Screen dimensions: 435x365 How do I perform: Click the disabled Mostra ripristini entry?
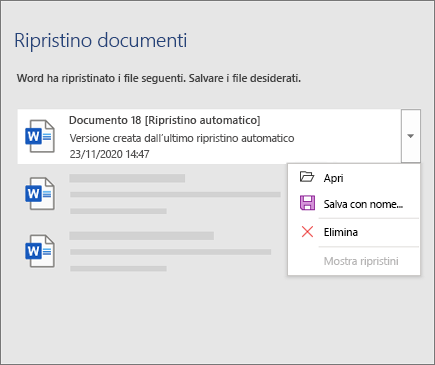point(354,261)
